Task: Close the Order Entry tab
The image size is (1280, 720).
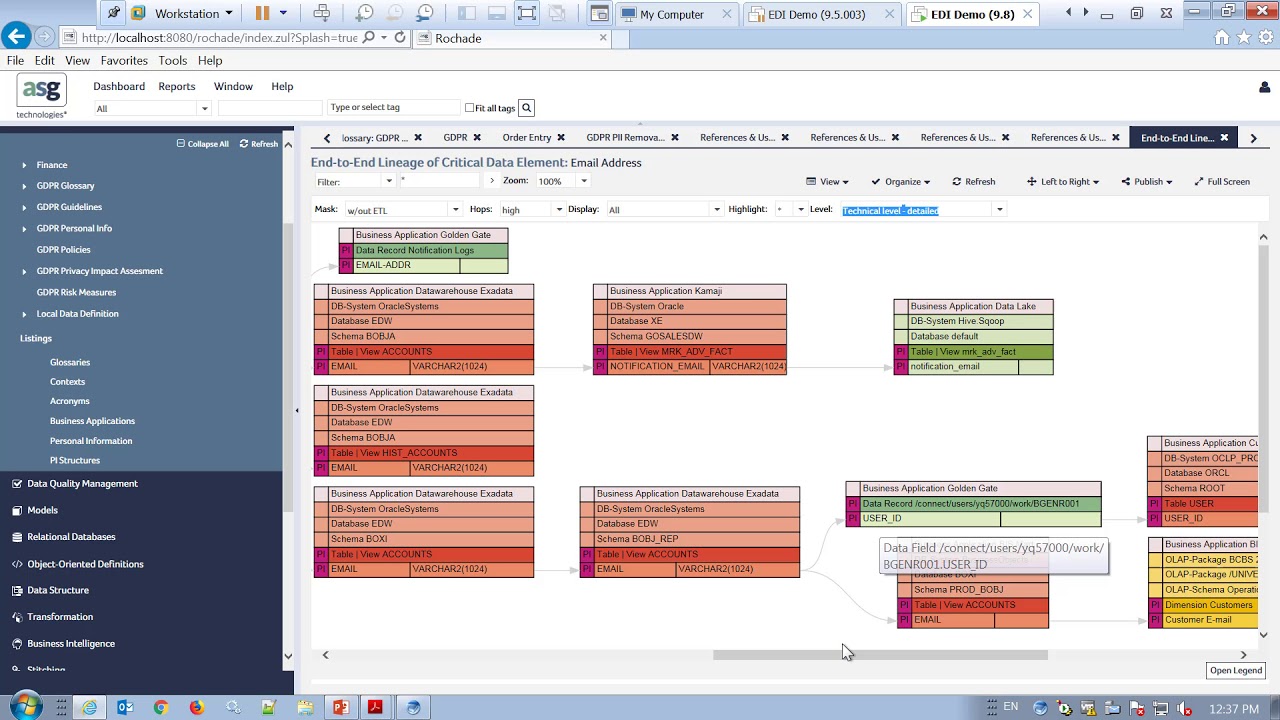Action: pyautogui.click(x=561, y=138)
